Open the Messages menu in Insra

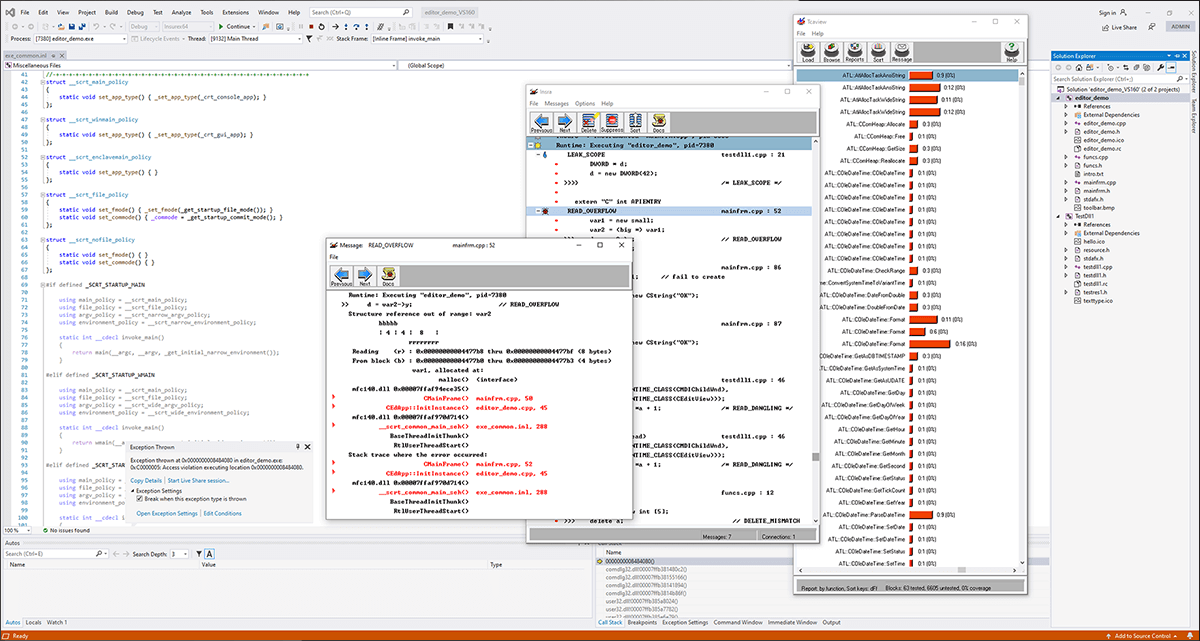556,104
